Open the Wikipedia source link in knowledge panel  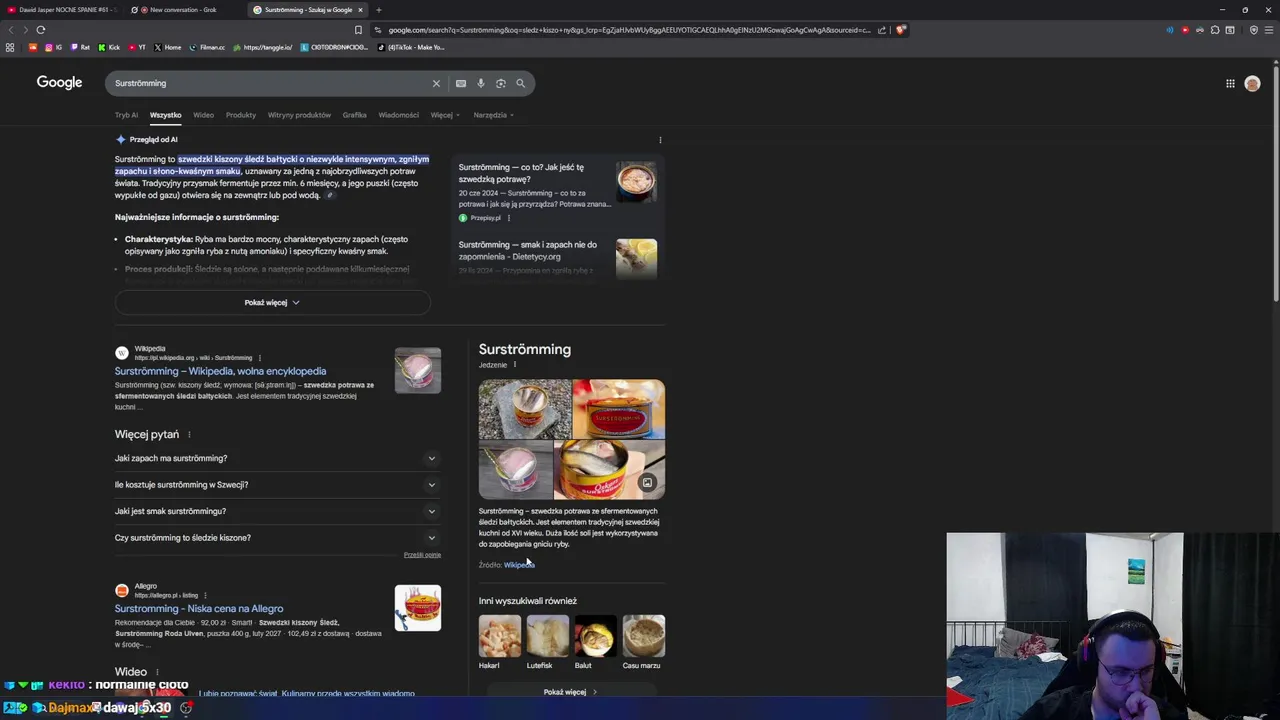tap(519, 565)
